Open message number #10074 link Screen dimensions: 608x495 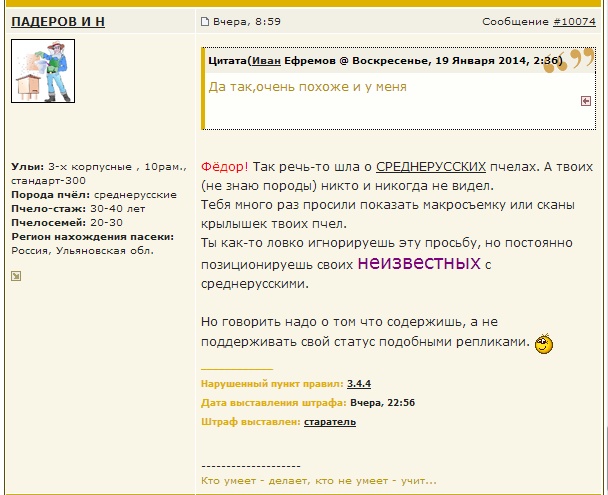pyautogui.click(x=574, y=22)
